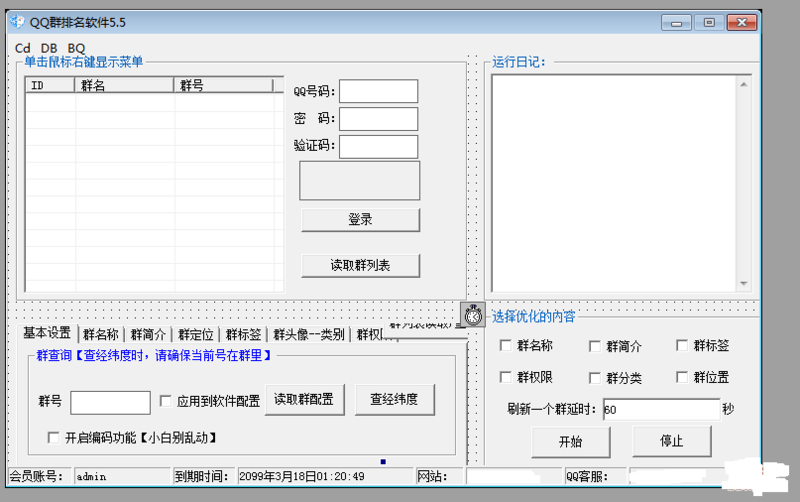
Task: Toggle 开启编码功能 checkbox
Action: click(x=53, y=438)
